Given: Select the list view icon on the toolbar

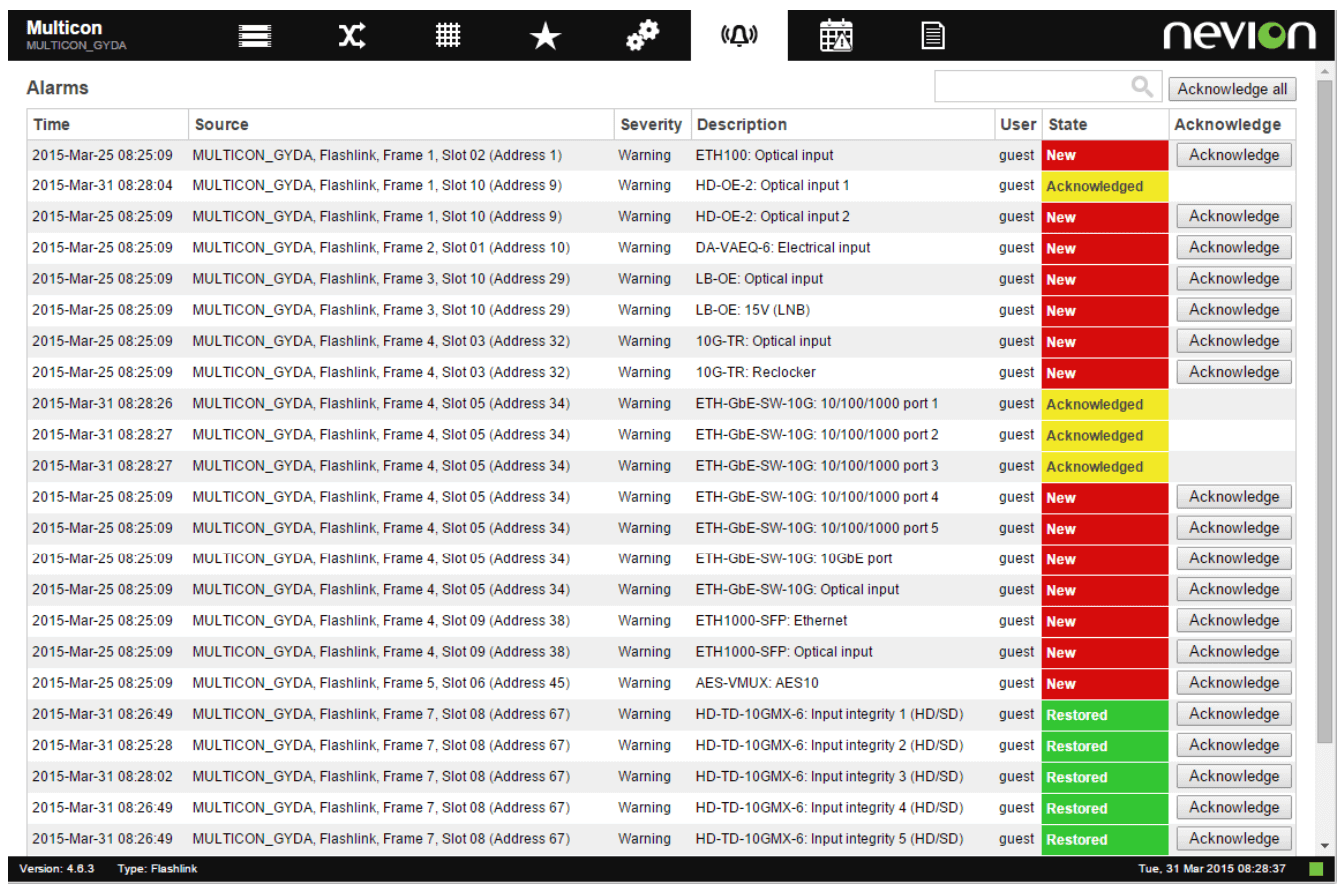Looking at the screenshot, I should (255, 34).
